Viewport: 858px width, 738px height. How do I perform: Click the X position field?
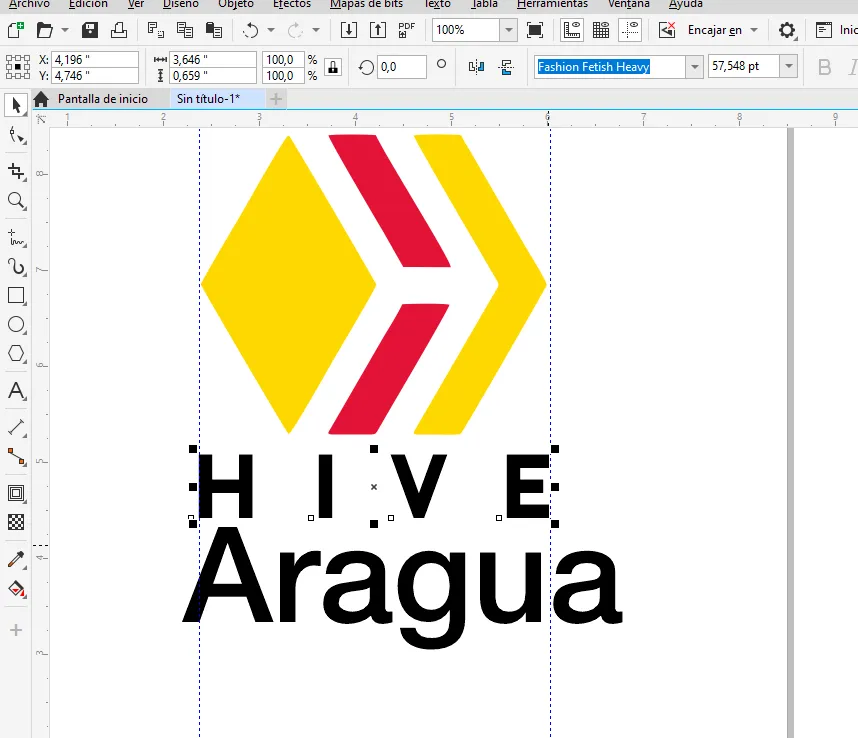[x=95, y=59]
